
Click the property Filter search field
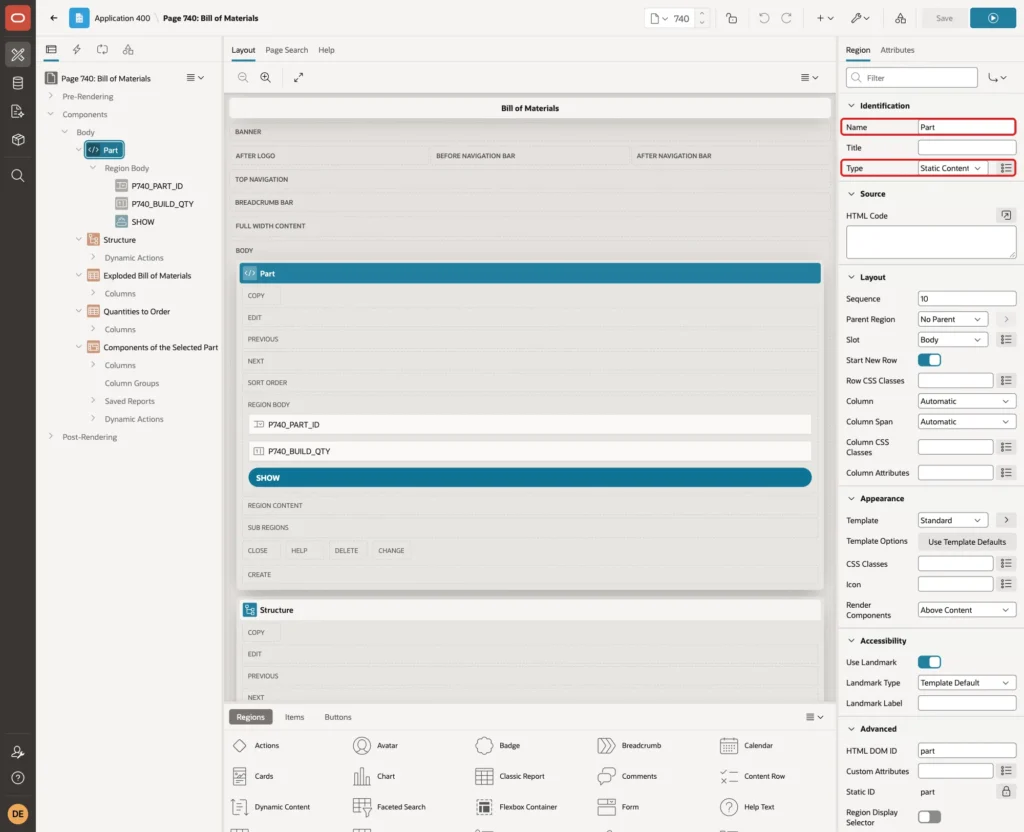912,78
